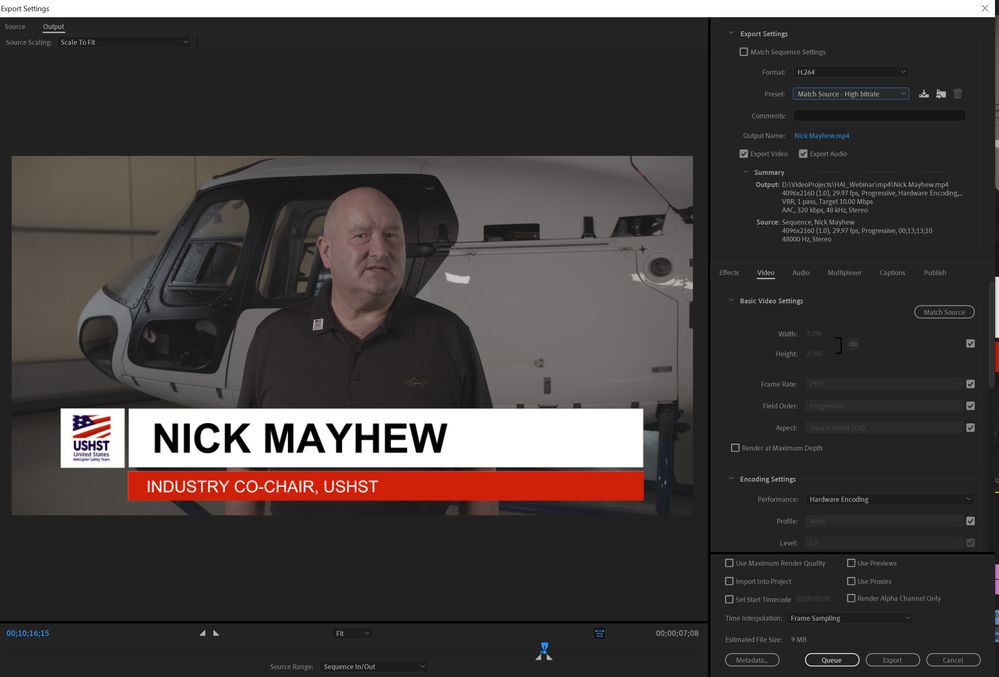Click the width-height link constraint icon
This screenshot has width=999, height=677.
coord(854,344)
